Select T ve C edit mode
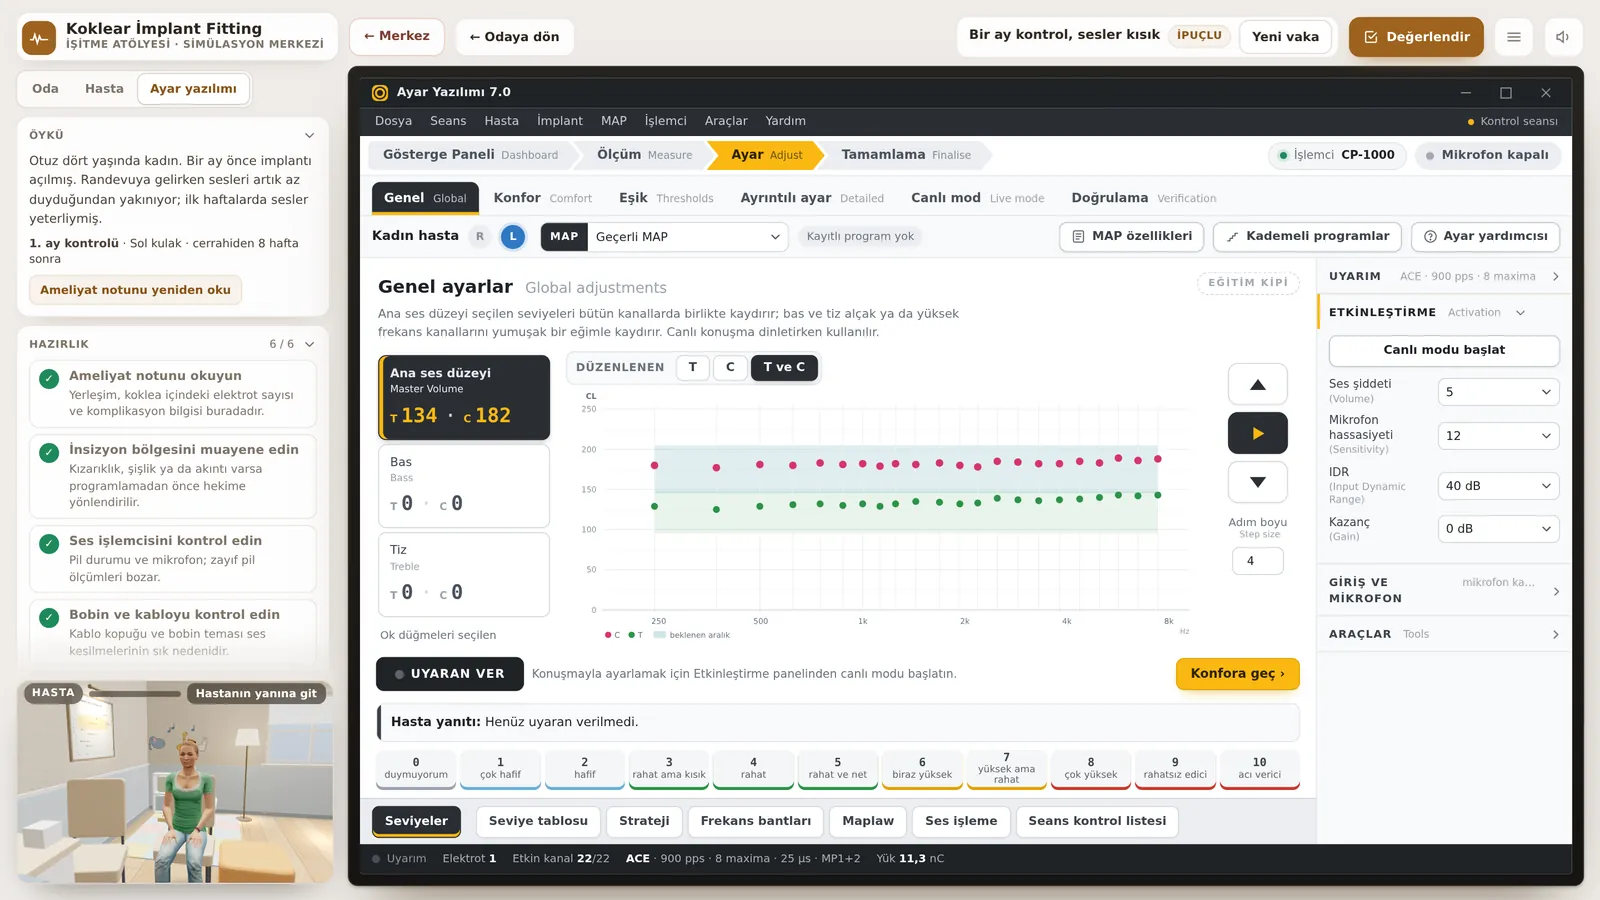1600x900 pixels. click(784, 367)
